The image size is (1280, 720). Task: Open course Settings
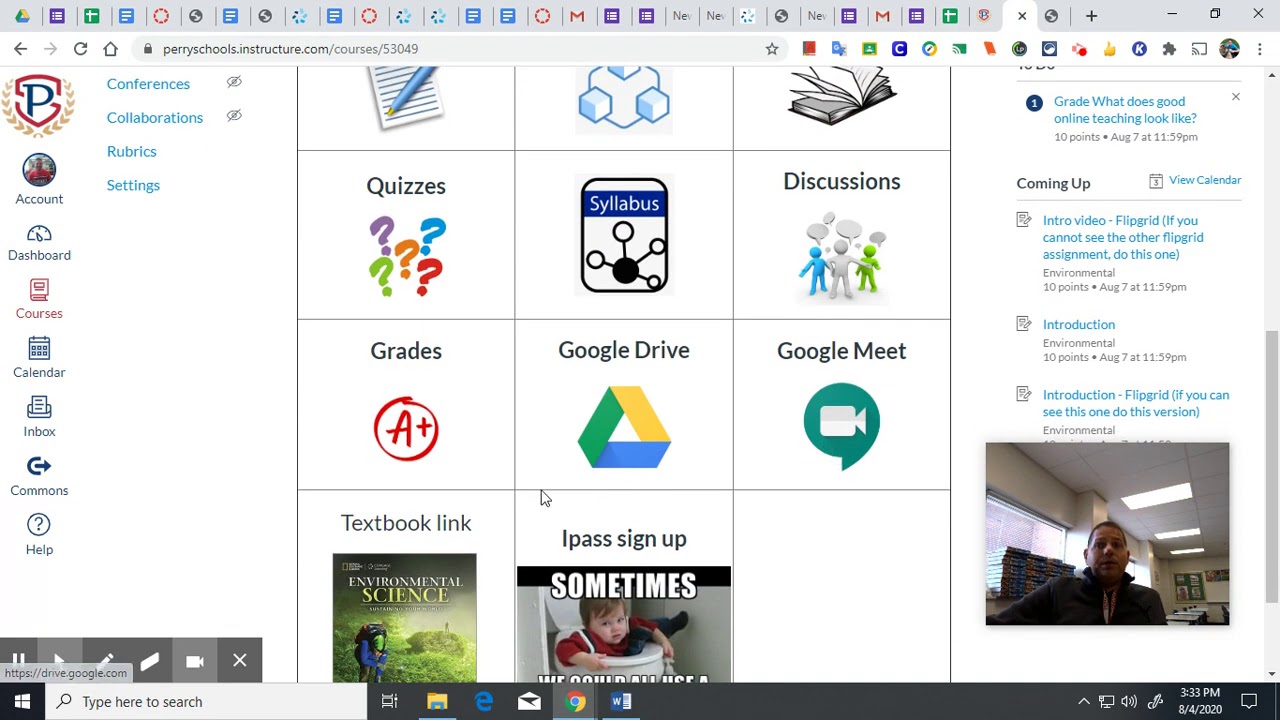(x=133, y=186)
